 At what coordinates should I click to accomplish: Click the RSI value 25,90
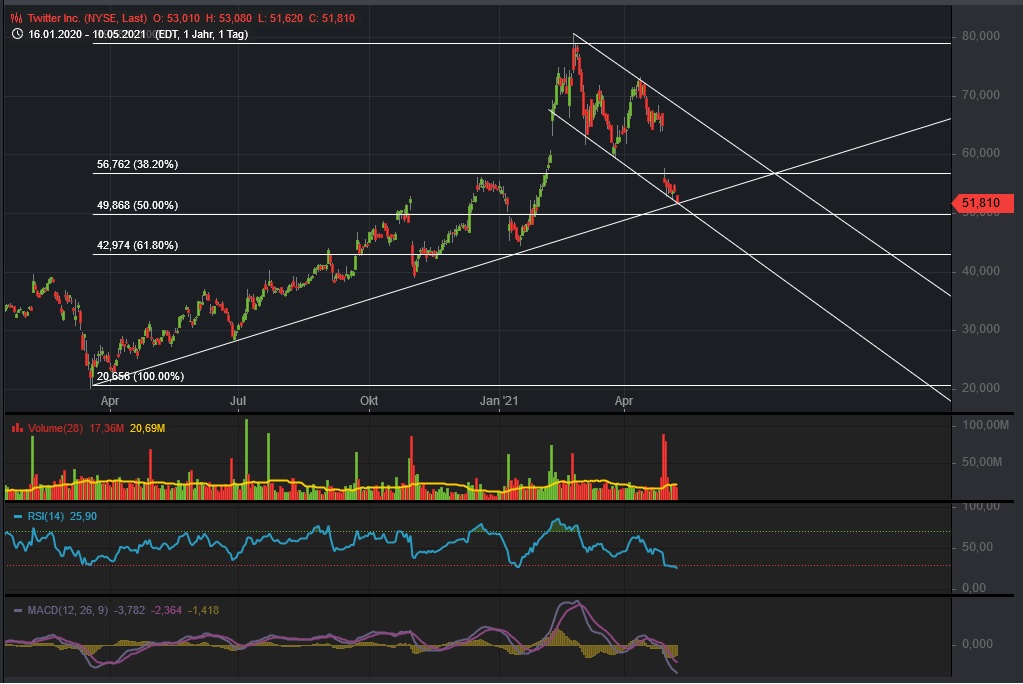[x=84, y=516]
